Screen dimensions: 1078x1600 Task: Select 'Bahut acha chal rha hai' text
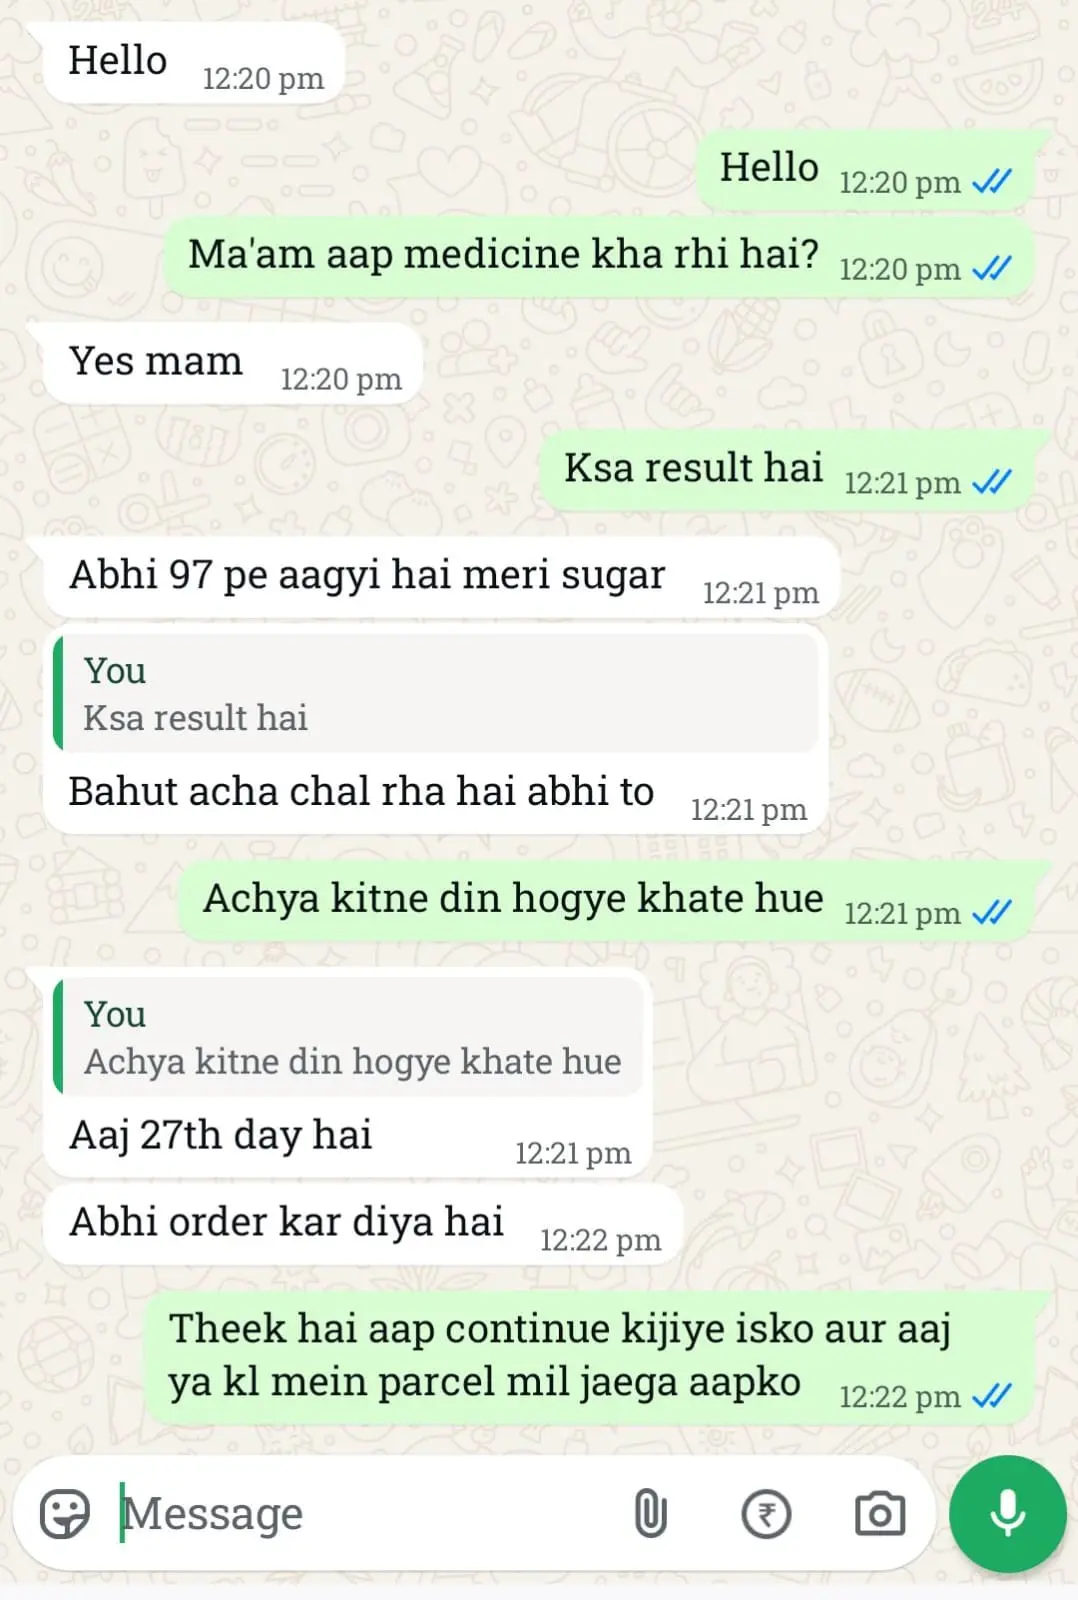point(361,792)
